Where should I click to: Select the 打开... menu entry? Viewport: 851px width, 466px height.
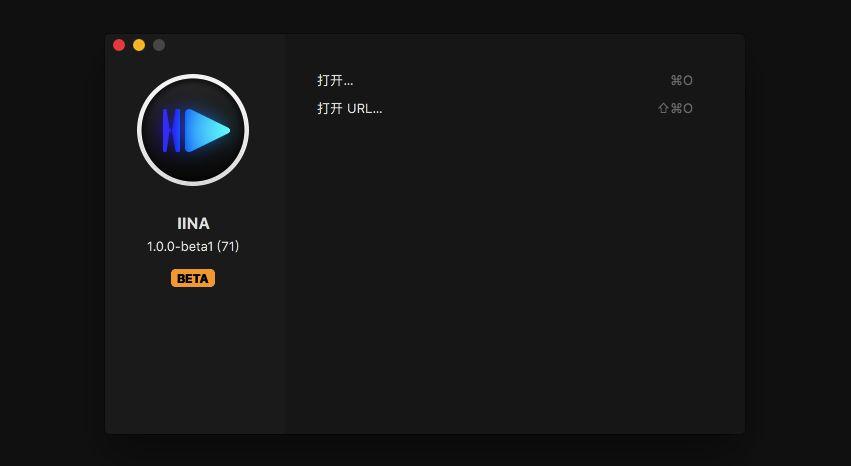(505, 81)
